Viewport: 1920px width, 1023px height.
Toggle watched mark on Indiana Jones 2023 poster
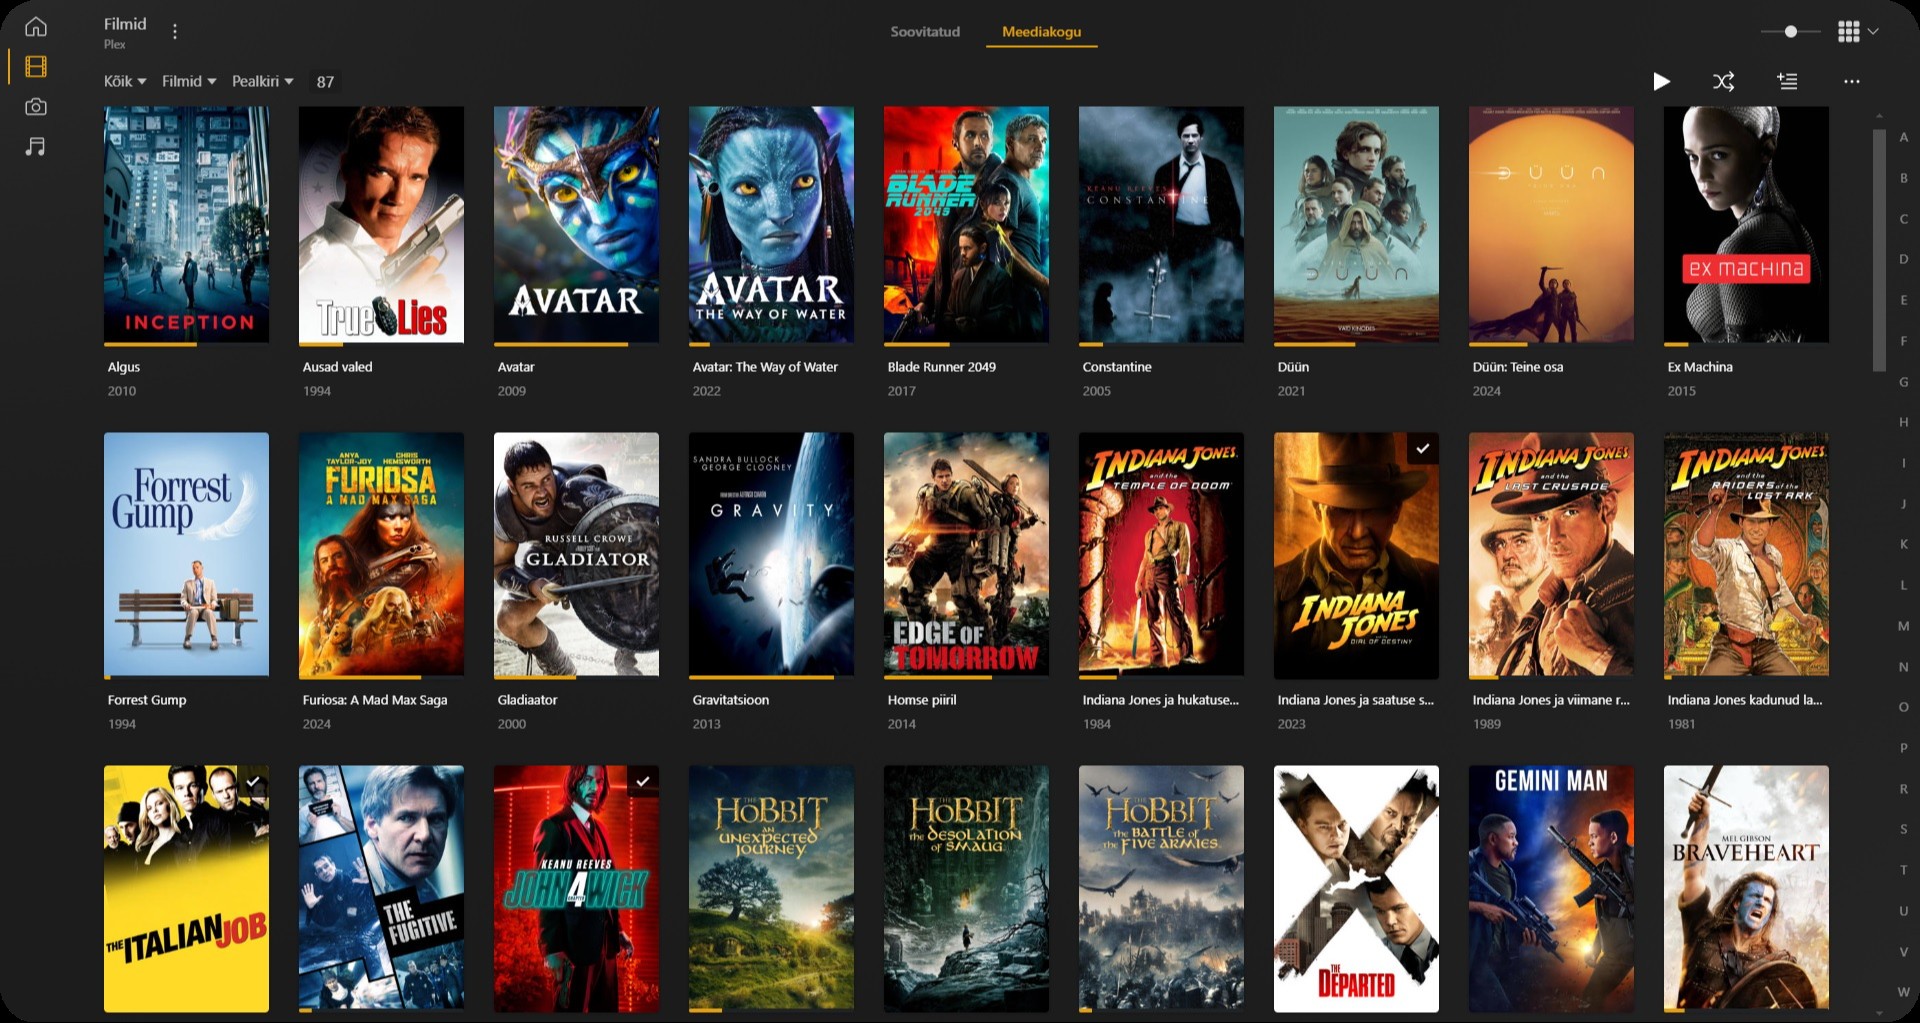point(1423,448)
